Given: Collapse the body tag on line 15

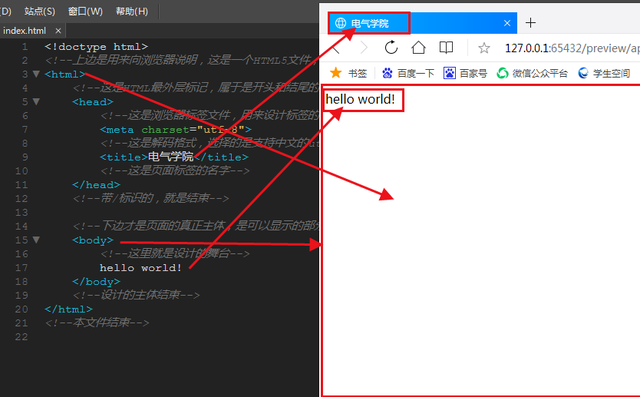Looking at the screenshot, I should pyautogui.click(x=36, y=240).
